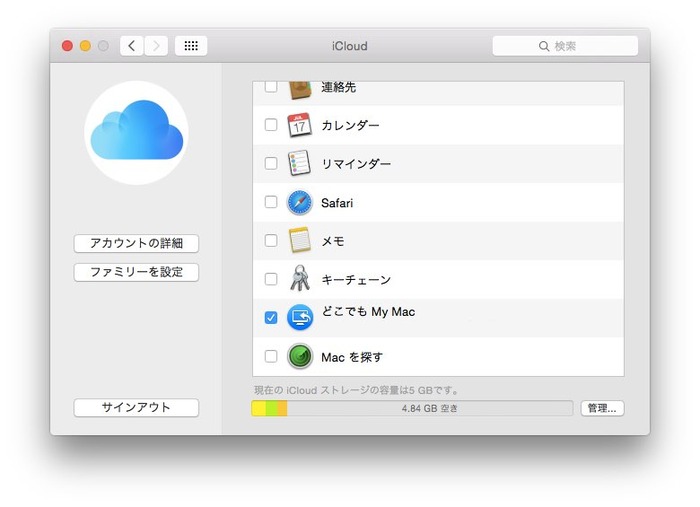
Task: Click the yellow storage bar segment
Action: pos(259,408)
